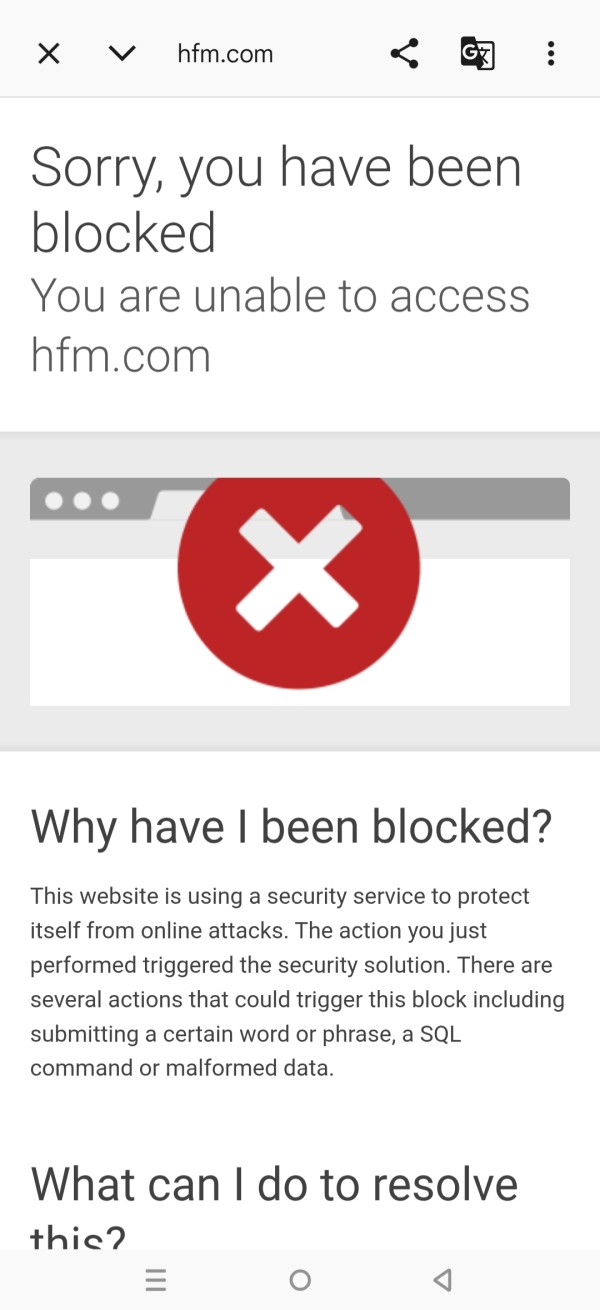Expand the chevron dropdown beside the URL
The height and width of the screenshot is (1310, 600).
(x=122, y=53)
